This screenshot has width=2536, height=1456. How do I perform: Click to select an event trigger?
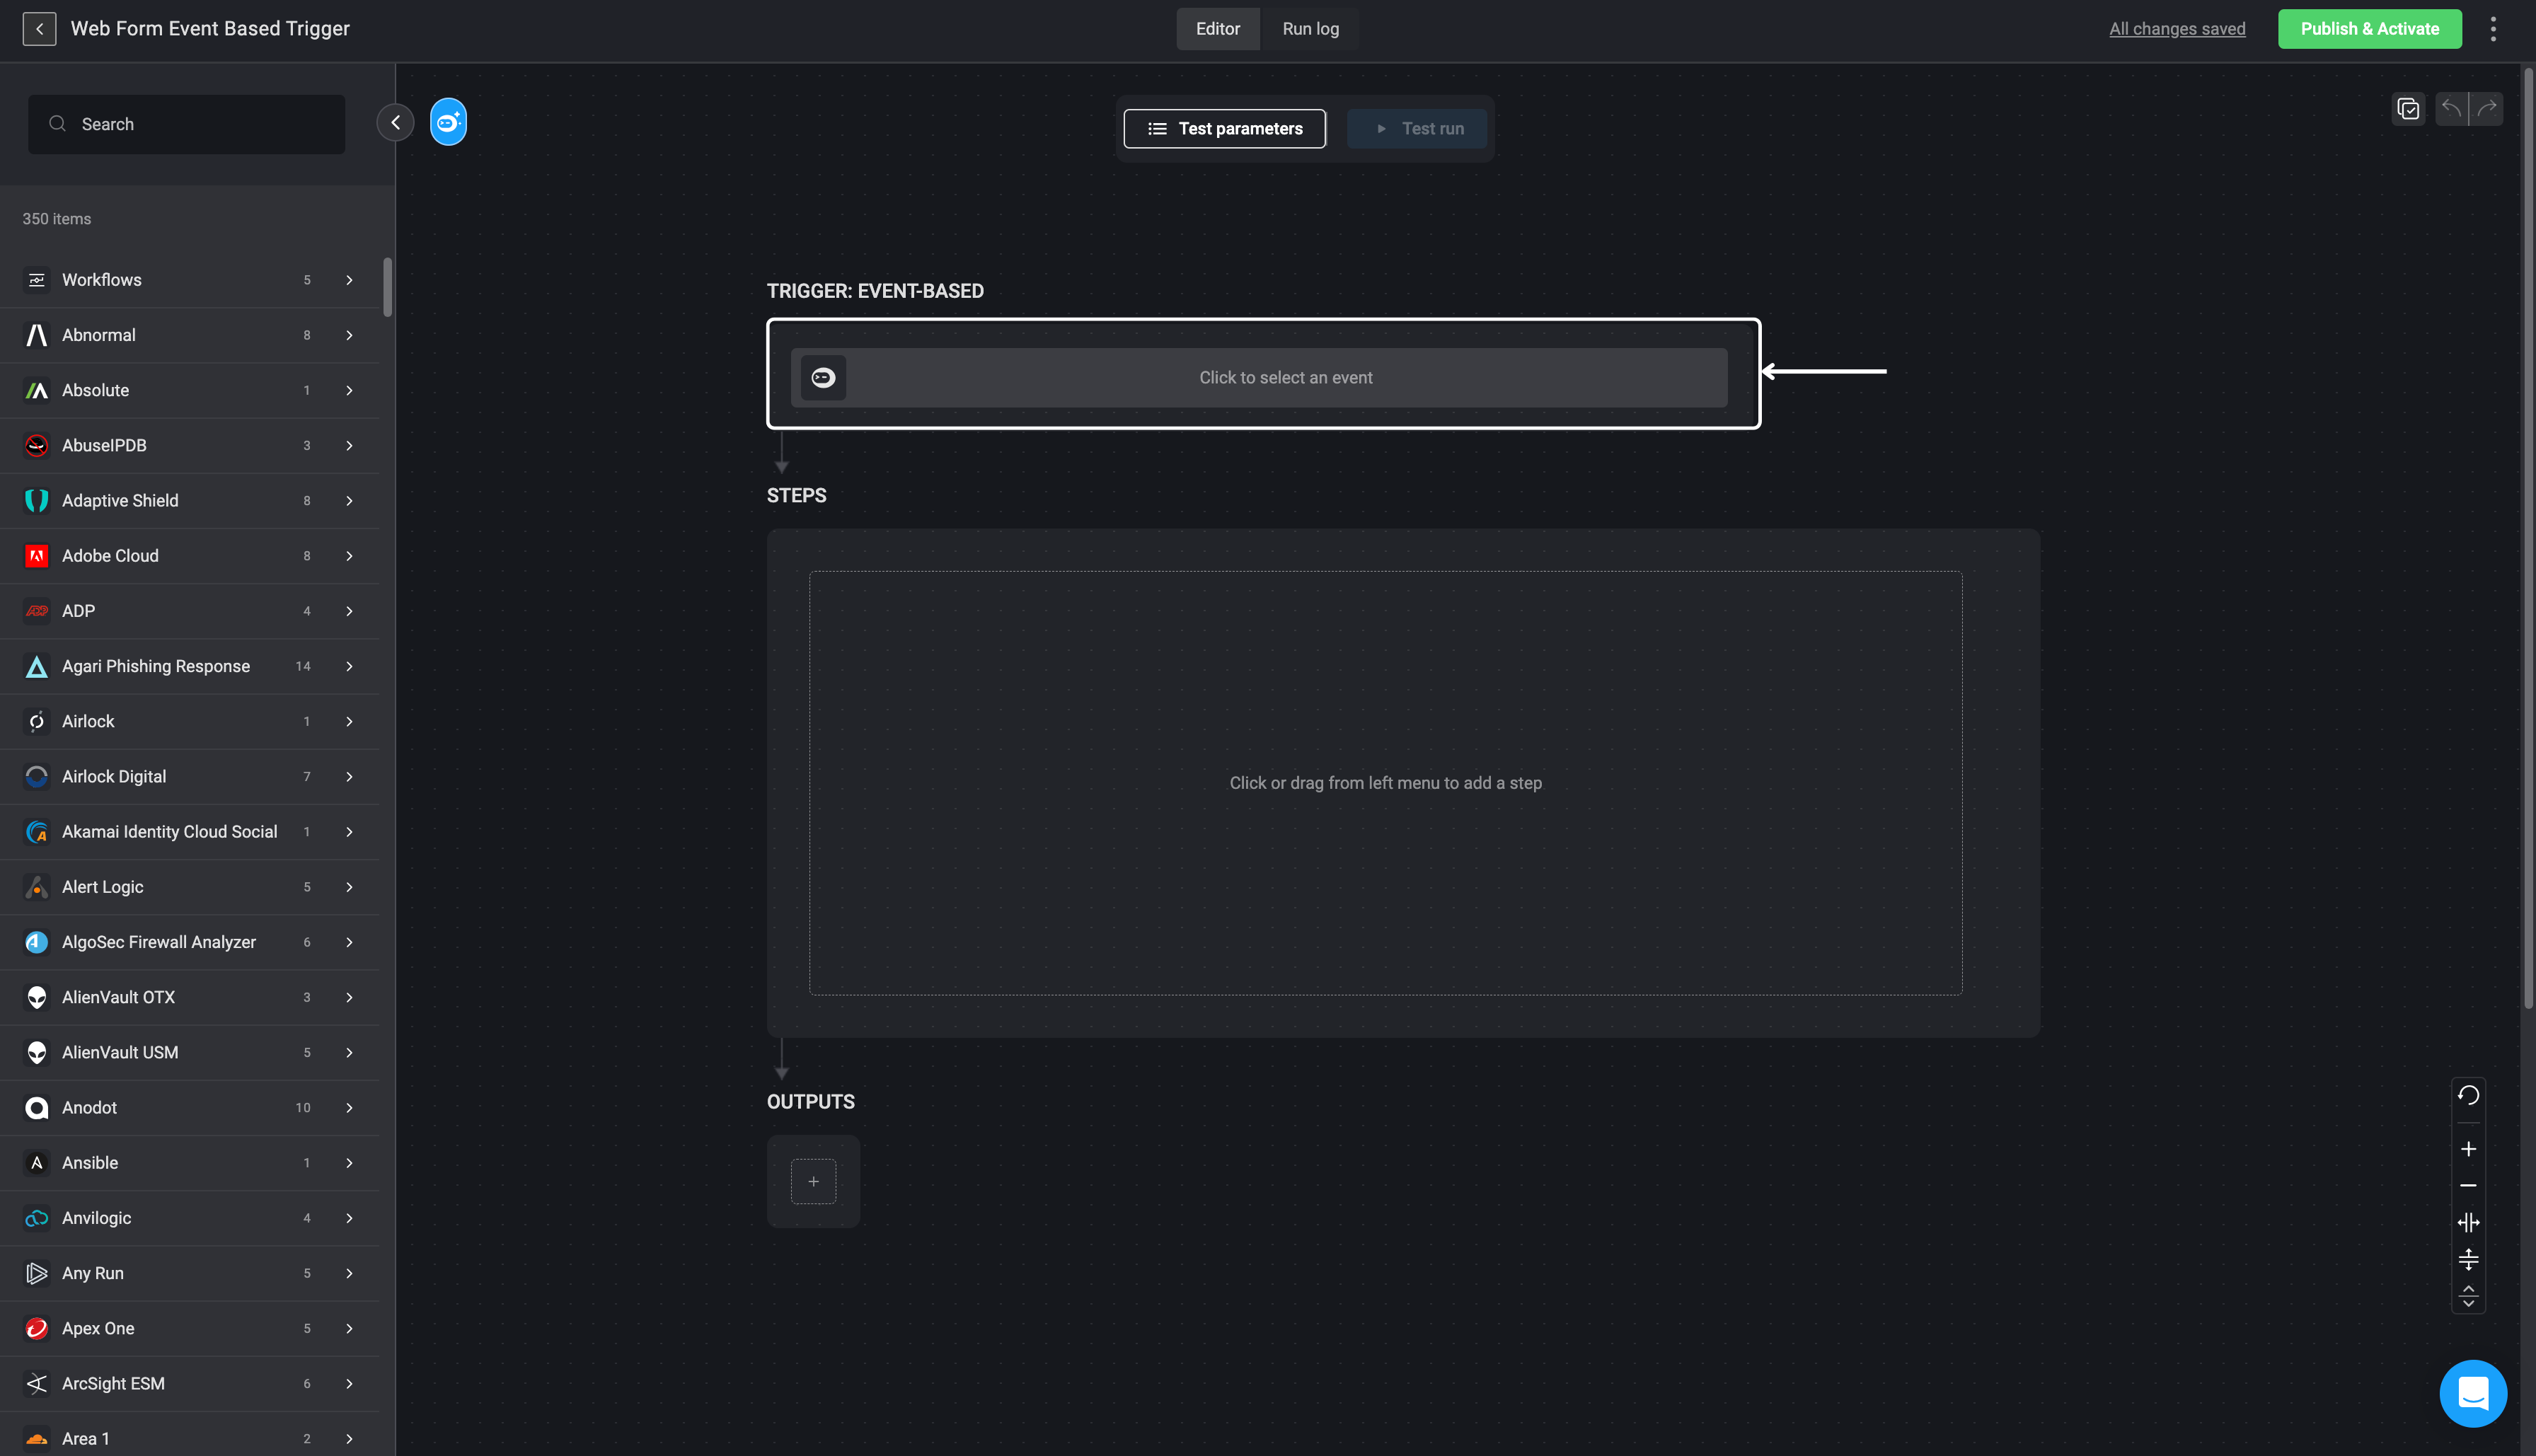(x=1259, y=378)
